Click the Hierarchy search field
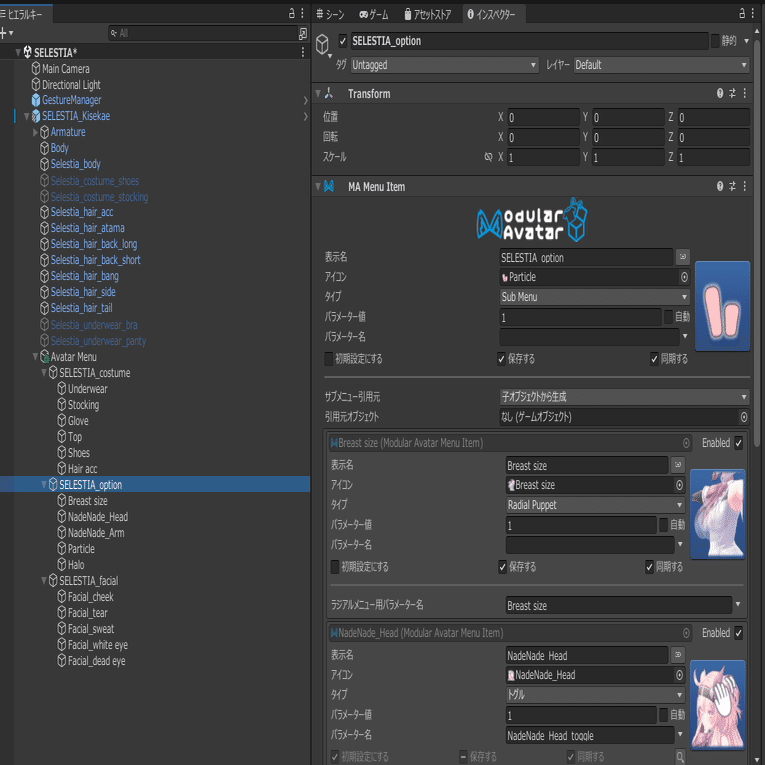This screenshot has height=765, width=765. coord(202,33)
